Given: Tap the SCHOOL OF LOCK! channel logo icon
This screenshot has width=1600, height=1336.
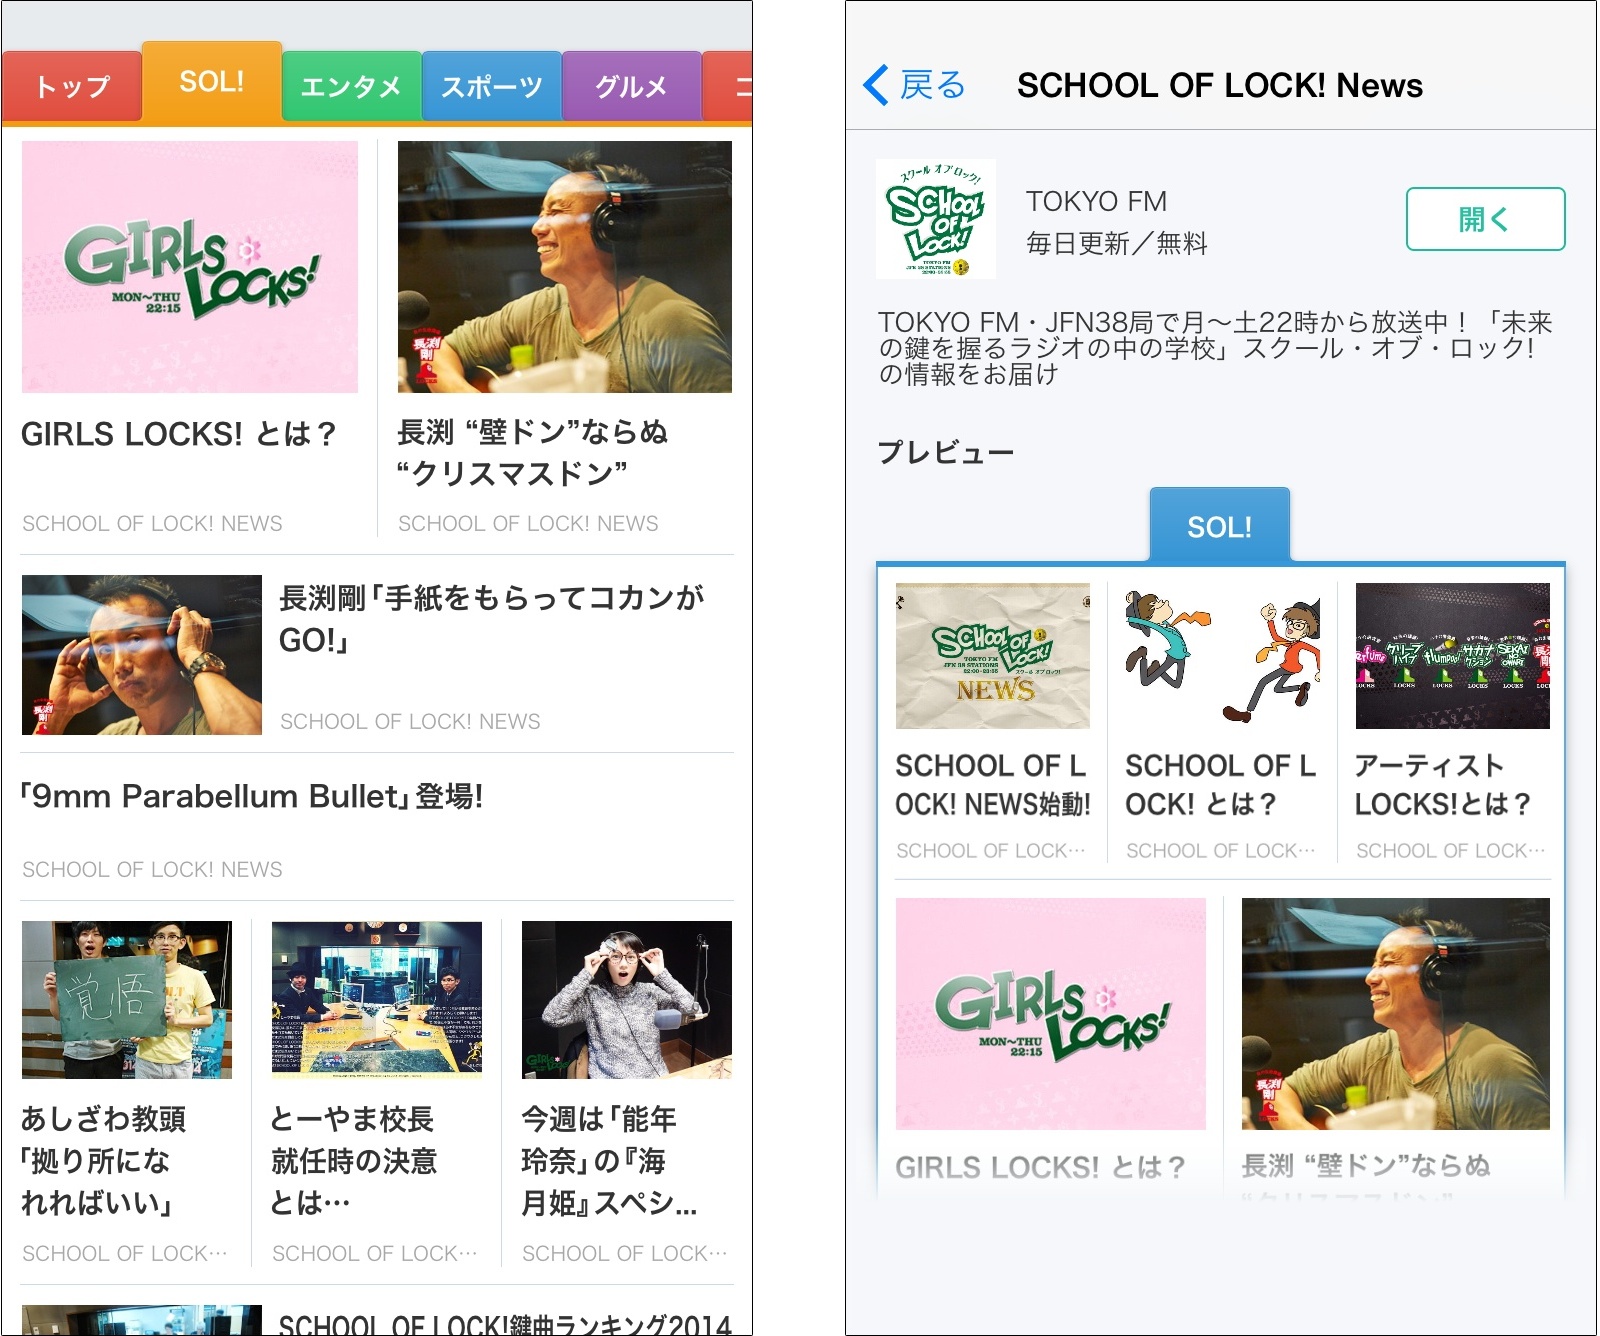Looking at the screenshot, I should point(936,219).
